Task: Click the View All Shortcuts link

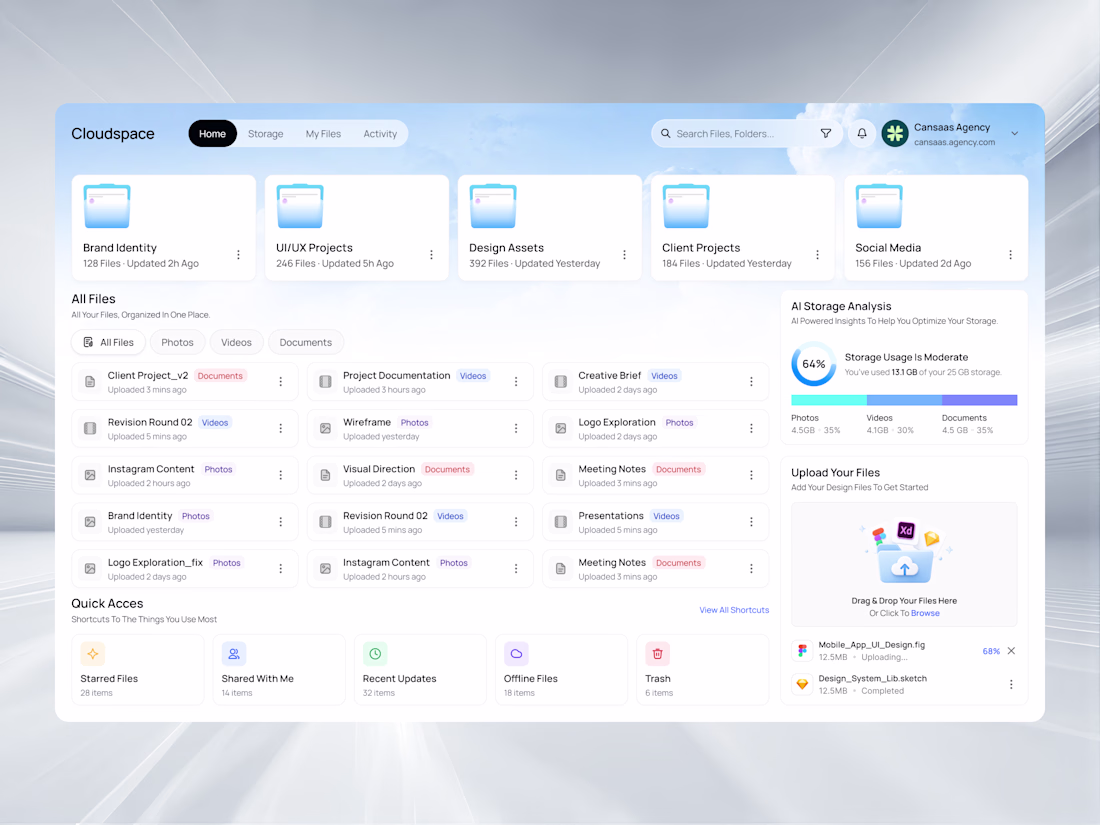Action: [x=734, y=610]
